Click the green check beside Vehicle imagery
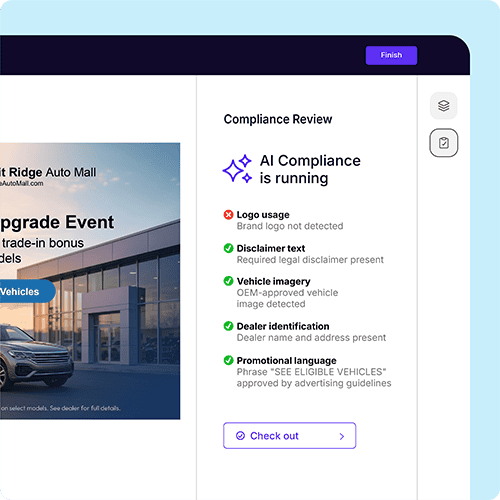Image resolution: width=500 pixels, height=500 pixels. [x=228, y=281]
